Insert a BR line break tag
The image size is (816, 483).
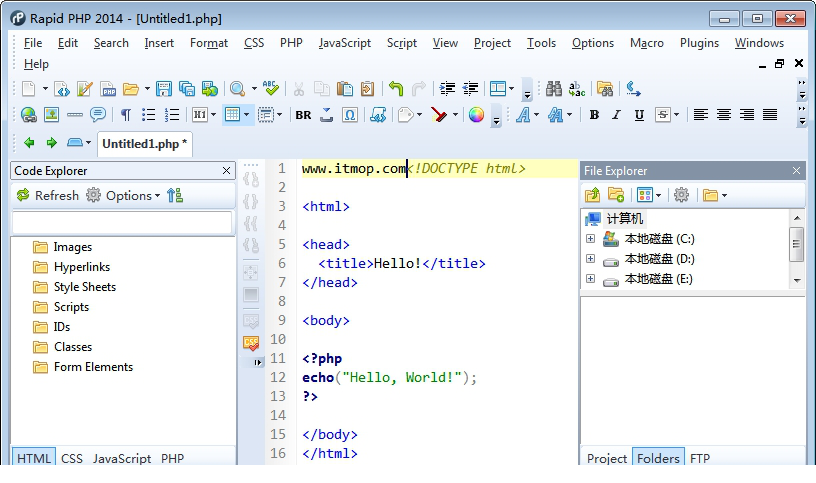[303, 115]
